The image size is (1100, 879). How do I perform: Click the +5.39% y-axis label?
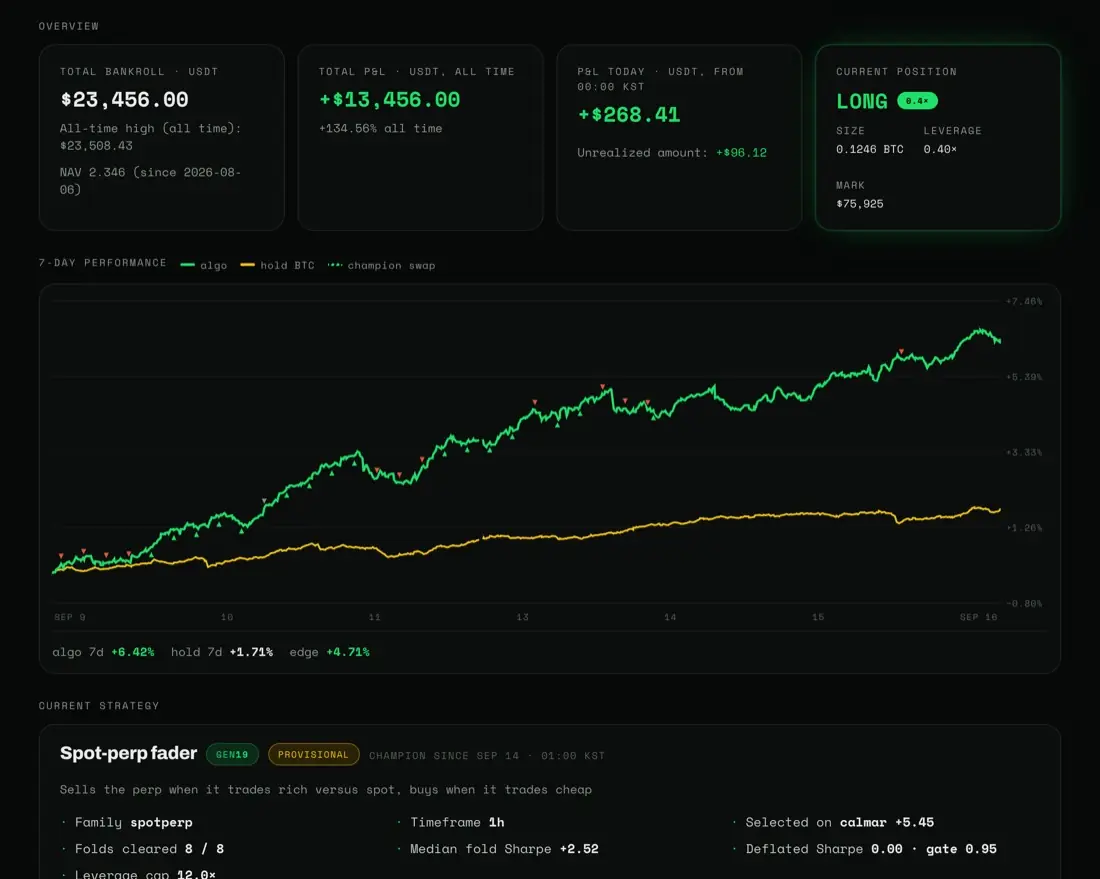click(1024, 377)
